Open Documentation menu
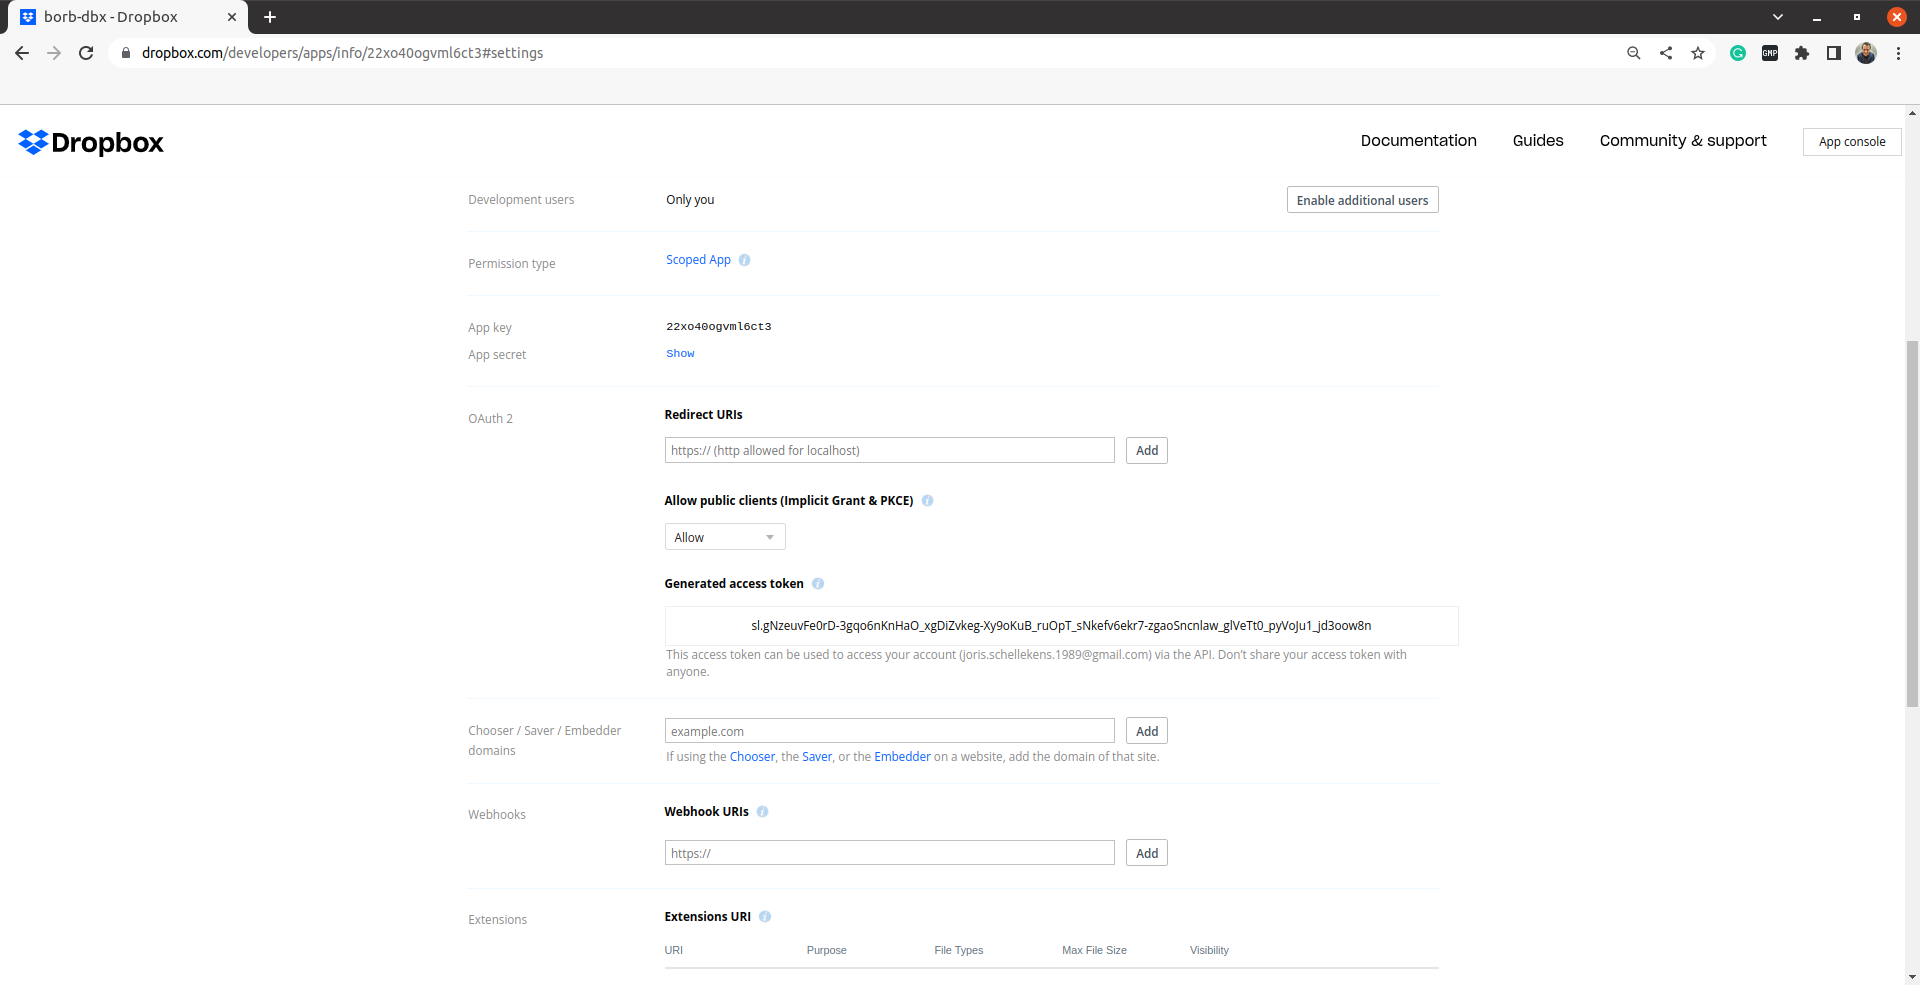Viewport: 1920px width, 985px height. (x=1418, y=141)
